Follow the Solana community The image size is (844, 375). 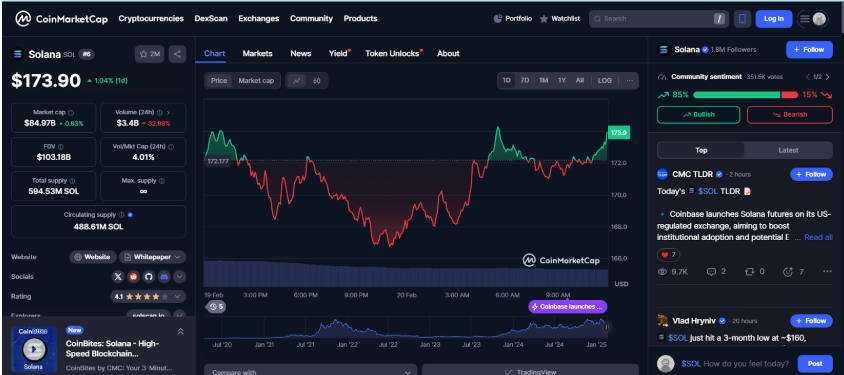(x=809, y=49)
